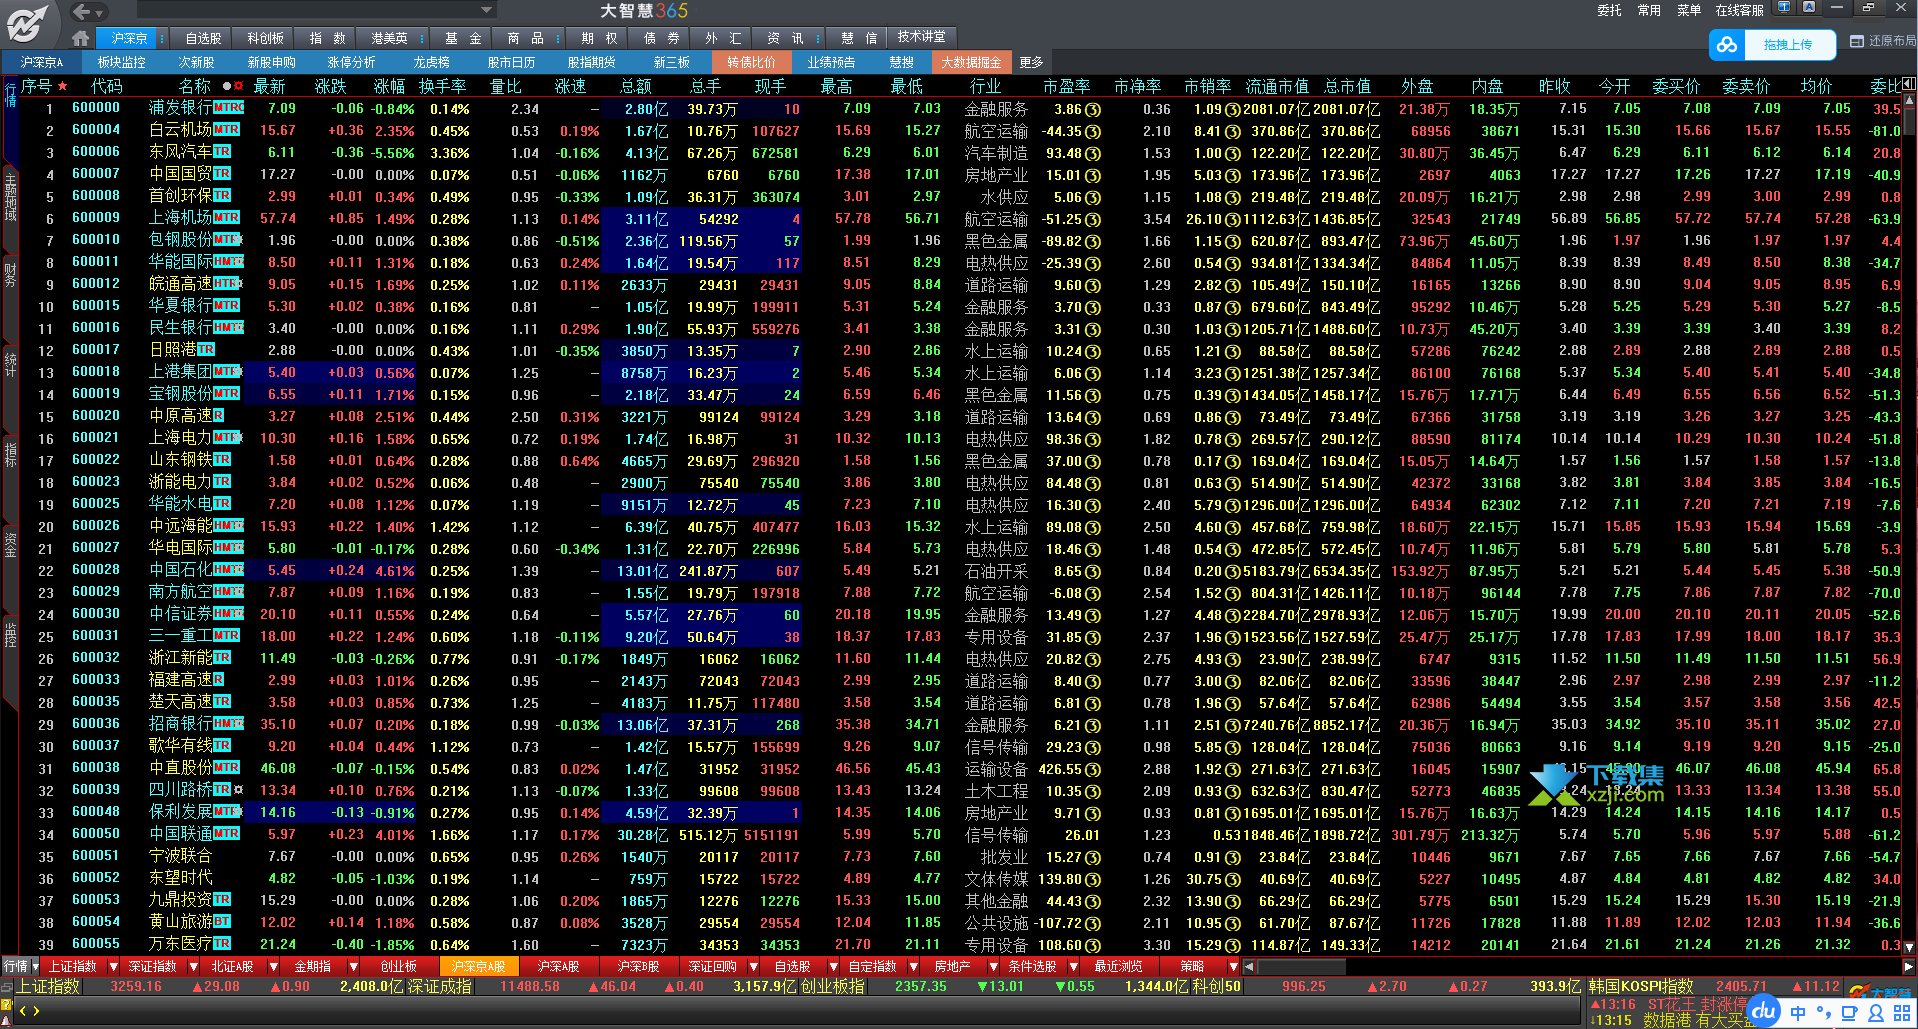Click the 上证指数 value 3259.16 in status bar
This screenshot has width=1918, height=1029.
pyautogui.click(x=136, y=986)
